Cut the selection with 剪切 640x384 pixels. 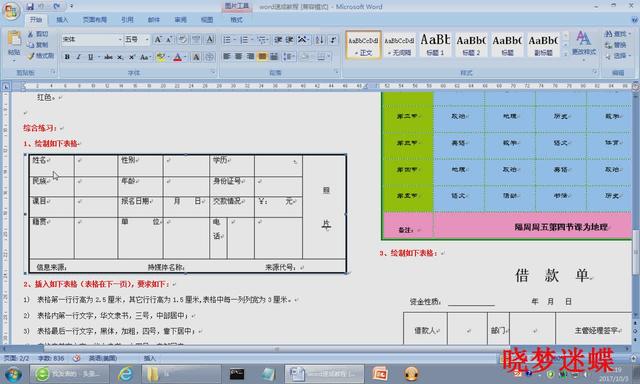coord(38,34)
